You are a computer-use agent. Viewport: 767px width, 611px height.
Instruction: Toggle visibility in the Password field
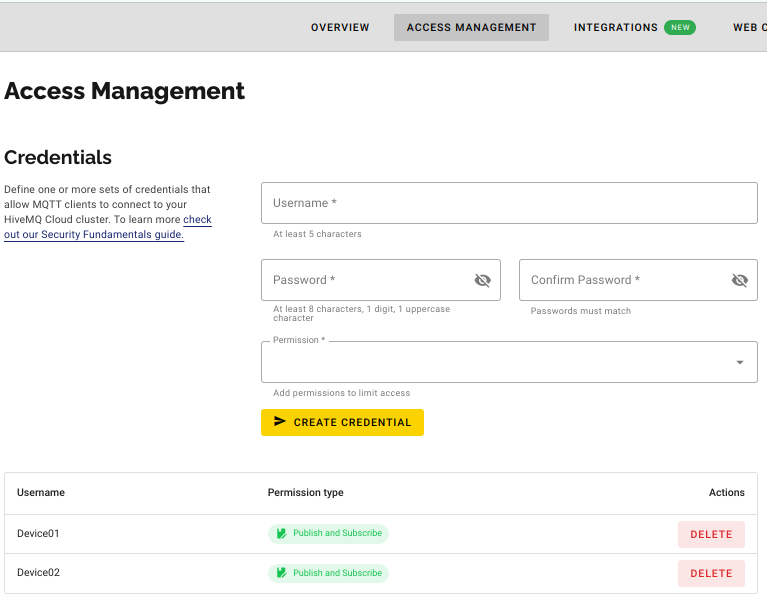[x=482, y=280]
